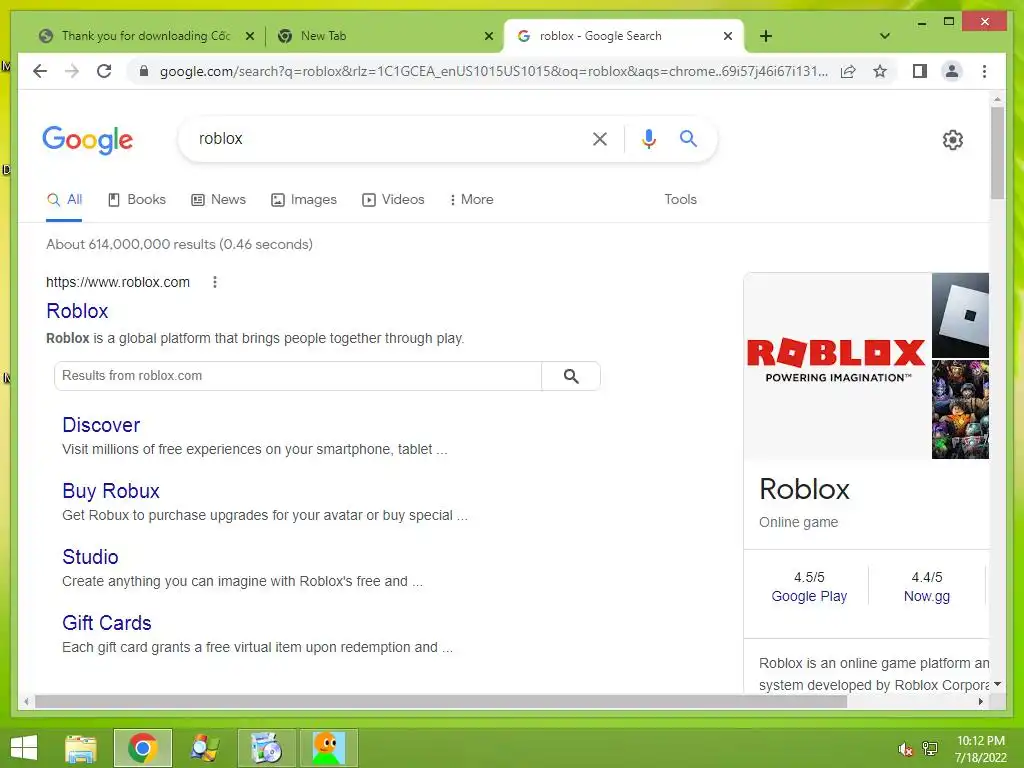The image size is (1024, 768).
Task: Open the three-dot menu beside roblox.com
Action: (x=215, y=282)
